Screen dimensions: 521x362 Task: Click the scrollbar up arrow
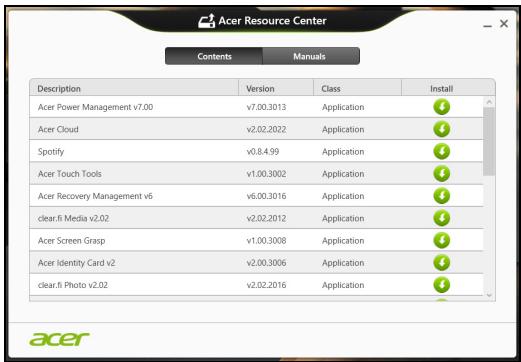(x=489, y=102)
